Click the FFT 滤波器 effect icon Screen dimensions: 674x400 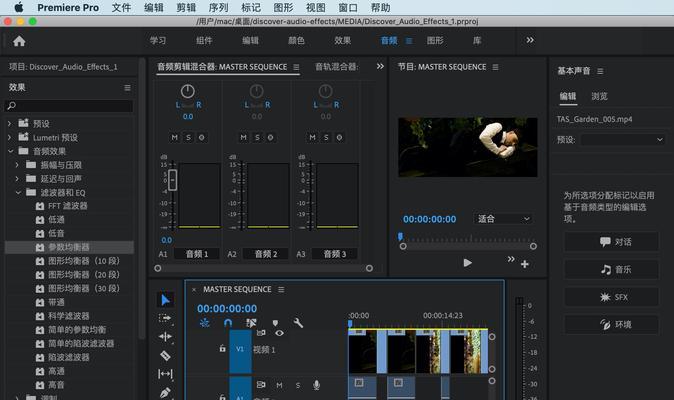point(40,206)
